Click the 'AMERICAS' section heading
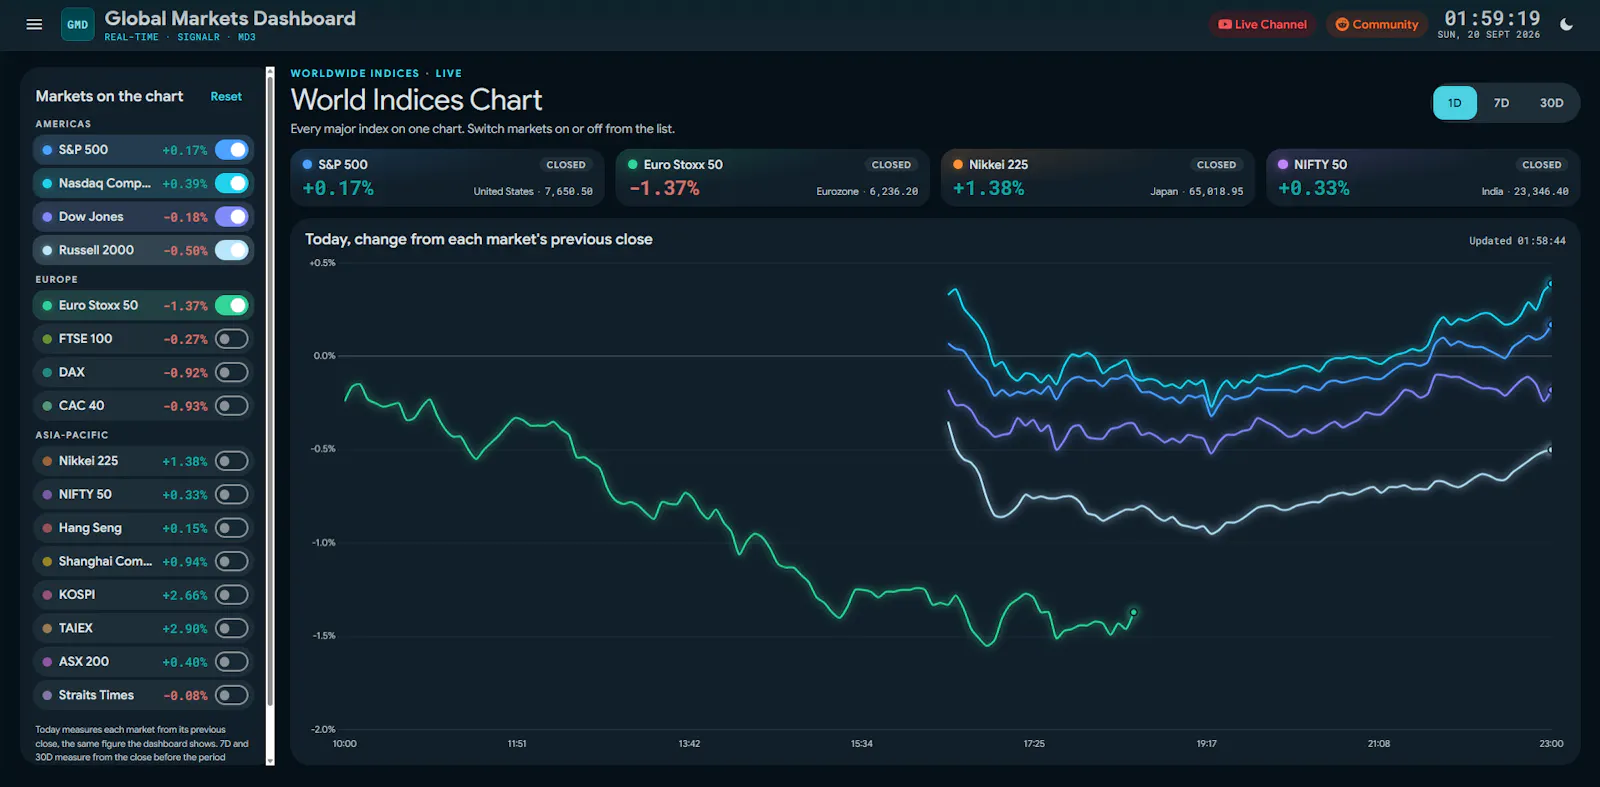Image resolution: width=1600 pixels, height=787 pixels. (x=63, y=124)
